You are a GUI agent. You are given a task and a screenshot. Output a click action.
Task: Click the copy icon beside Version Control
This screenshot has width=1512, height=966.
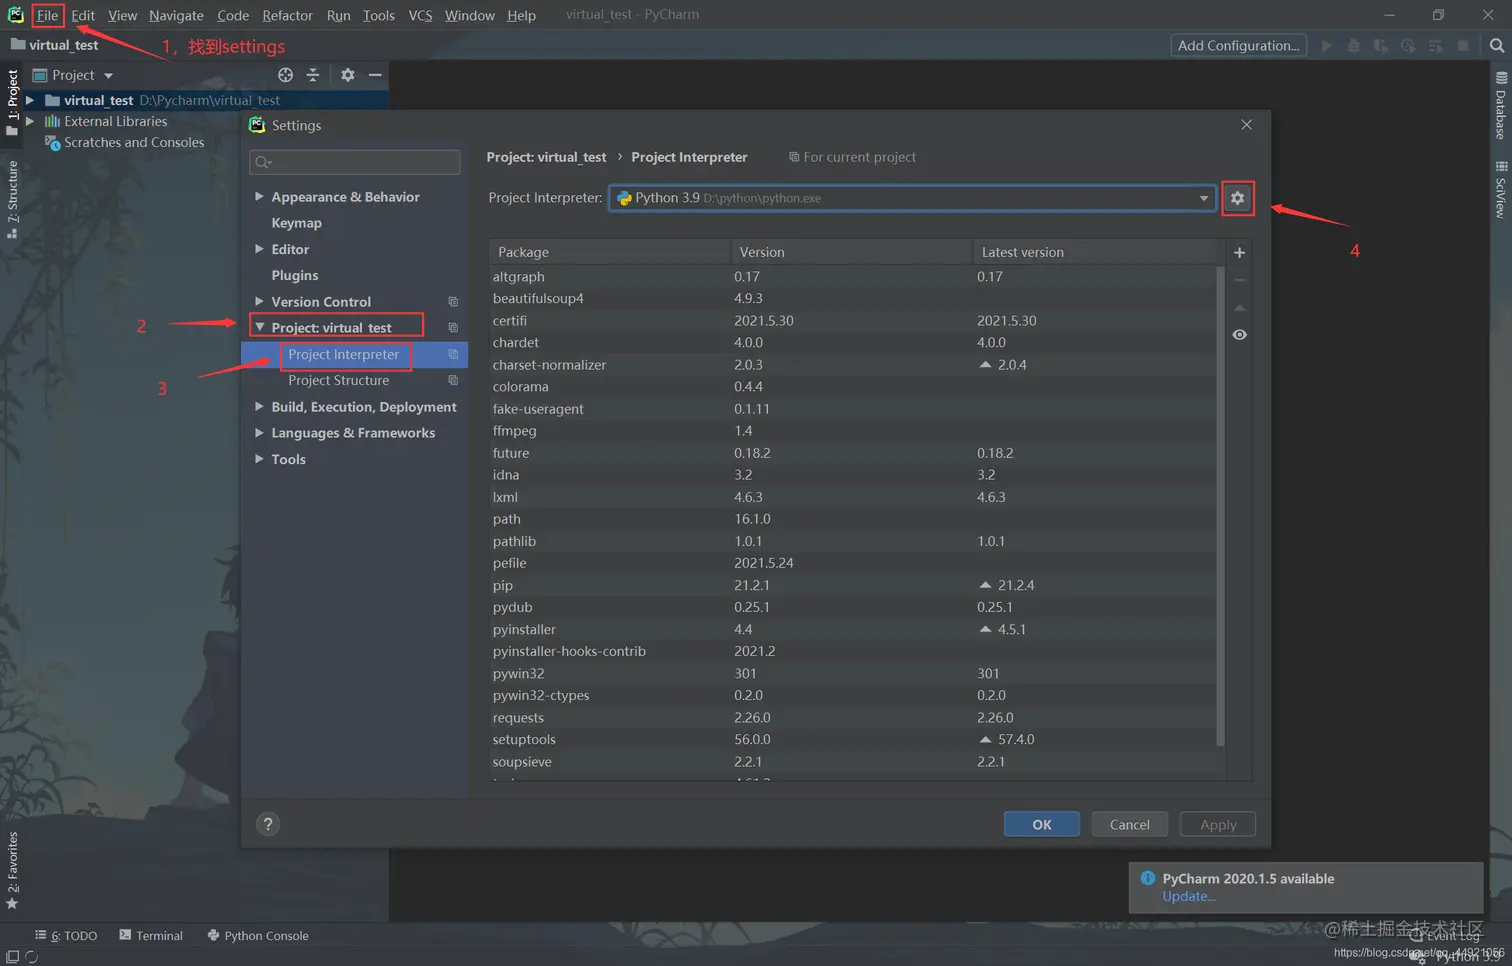click(x=453, y=302)
